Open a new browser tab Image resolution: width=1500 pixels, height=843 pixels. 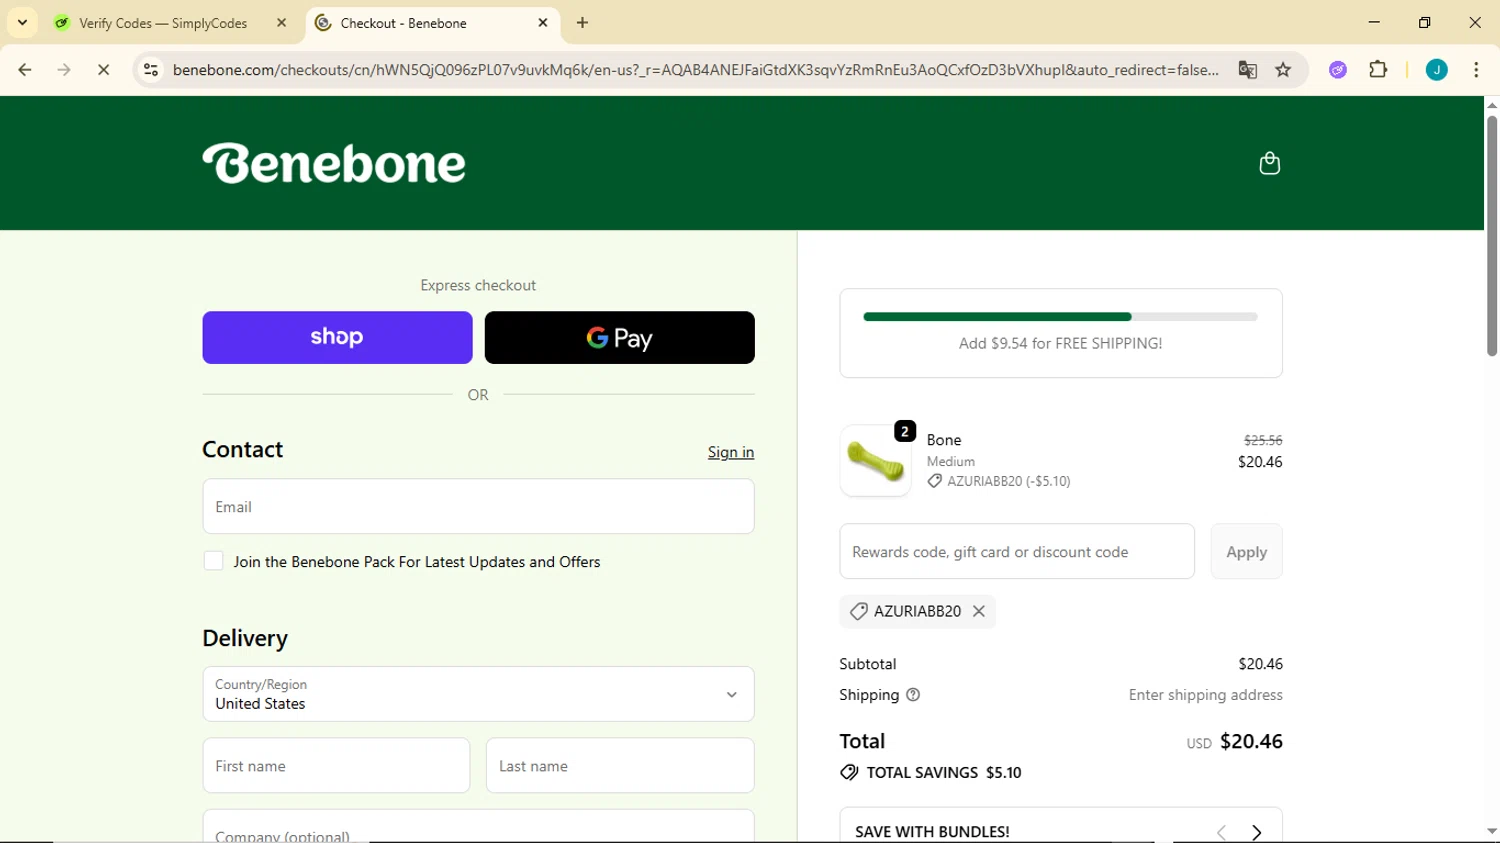coord(583,23)
